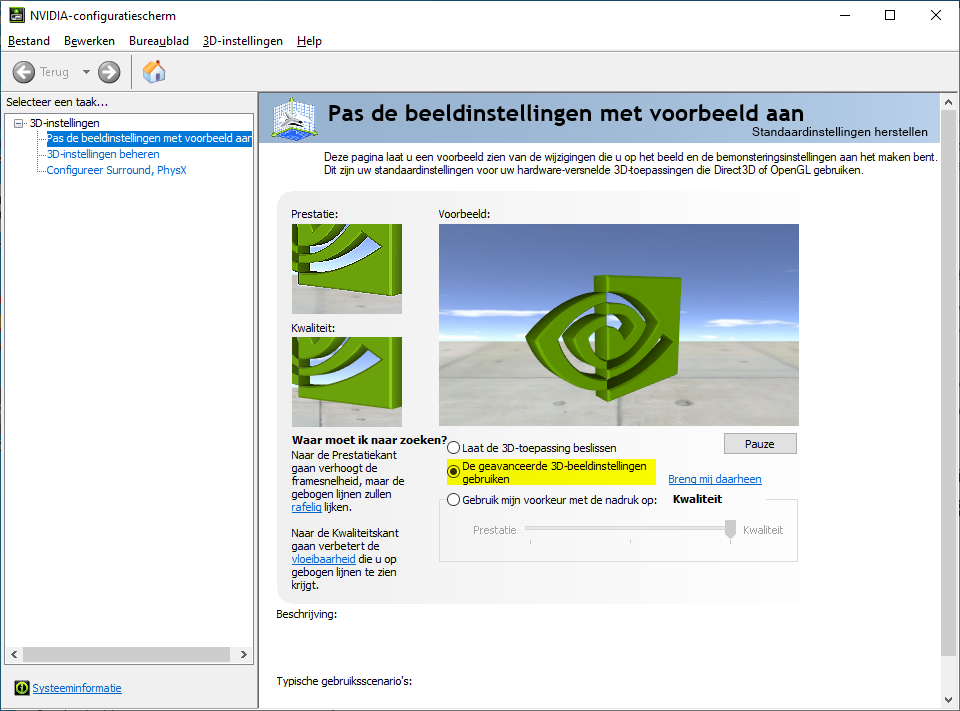Open the Help menu
Screen dimensions: 960x711
coord(309,41)
